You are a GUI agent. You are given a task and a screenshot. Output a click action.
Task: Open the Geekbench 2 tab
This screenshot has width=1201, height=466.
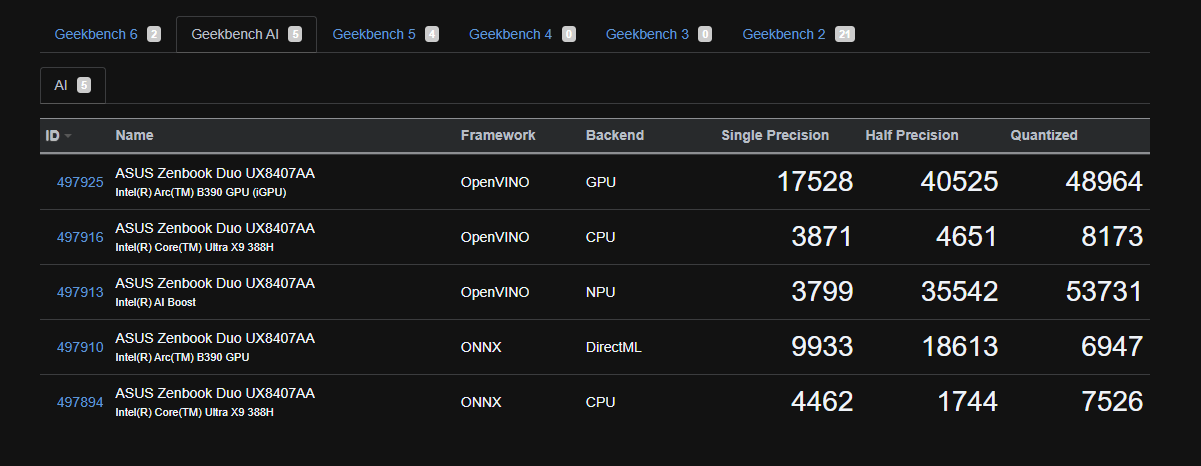(798, 34)
